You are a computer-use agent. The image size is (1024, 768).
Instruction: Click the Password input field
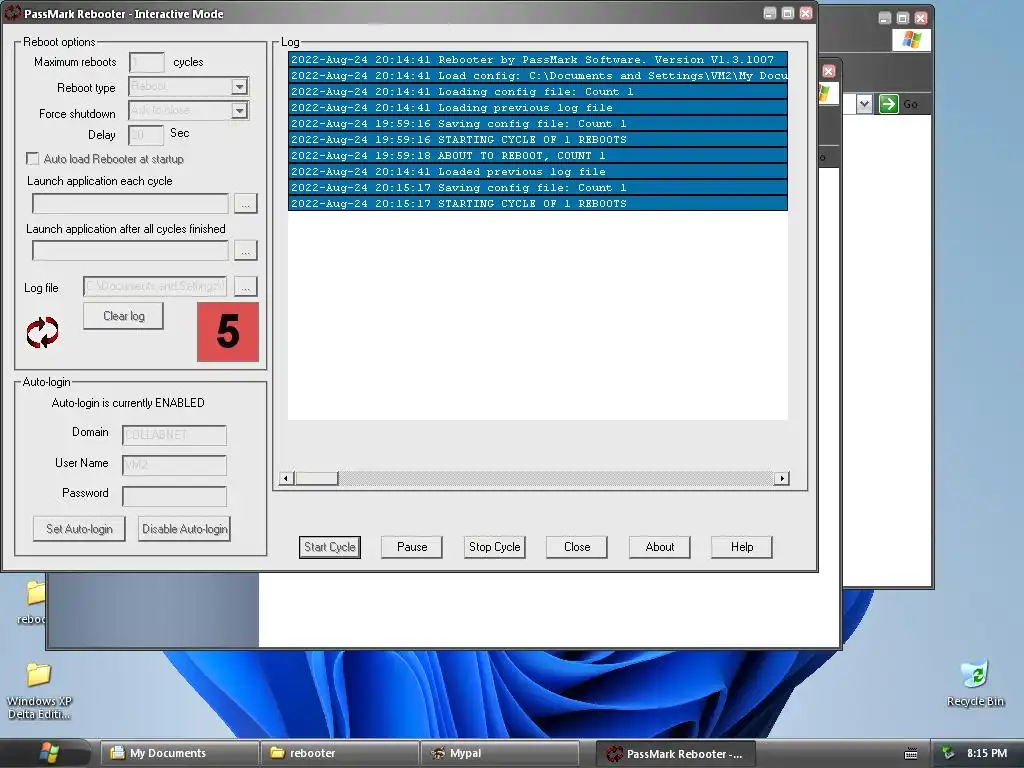[x=174, y=496]
